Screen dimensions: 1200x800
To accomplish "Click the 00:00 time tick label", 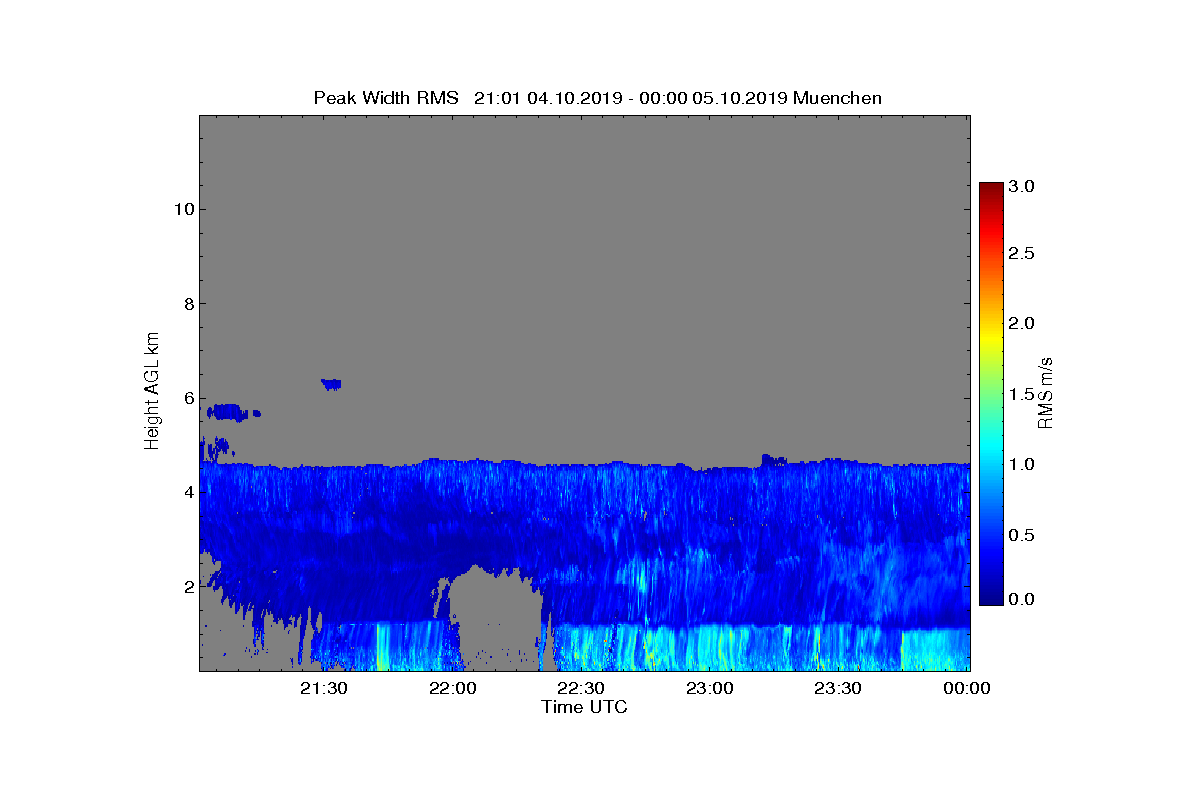I will tap(966, 688).
